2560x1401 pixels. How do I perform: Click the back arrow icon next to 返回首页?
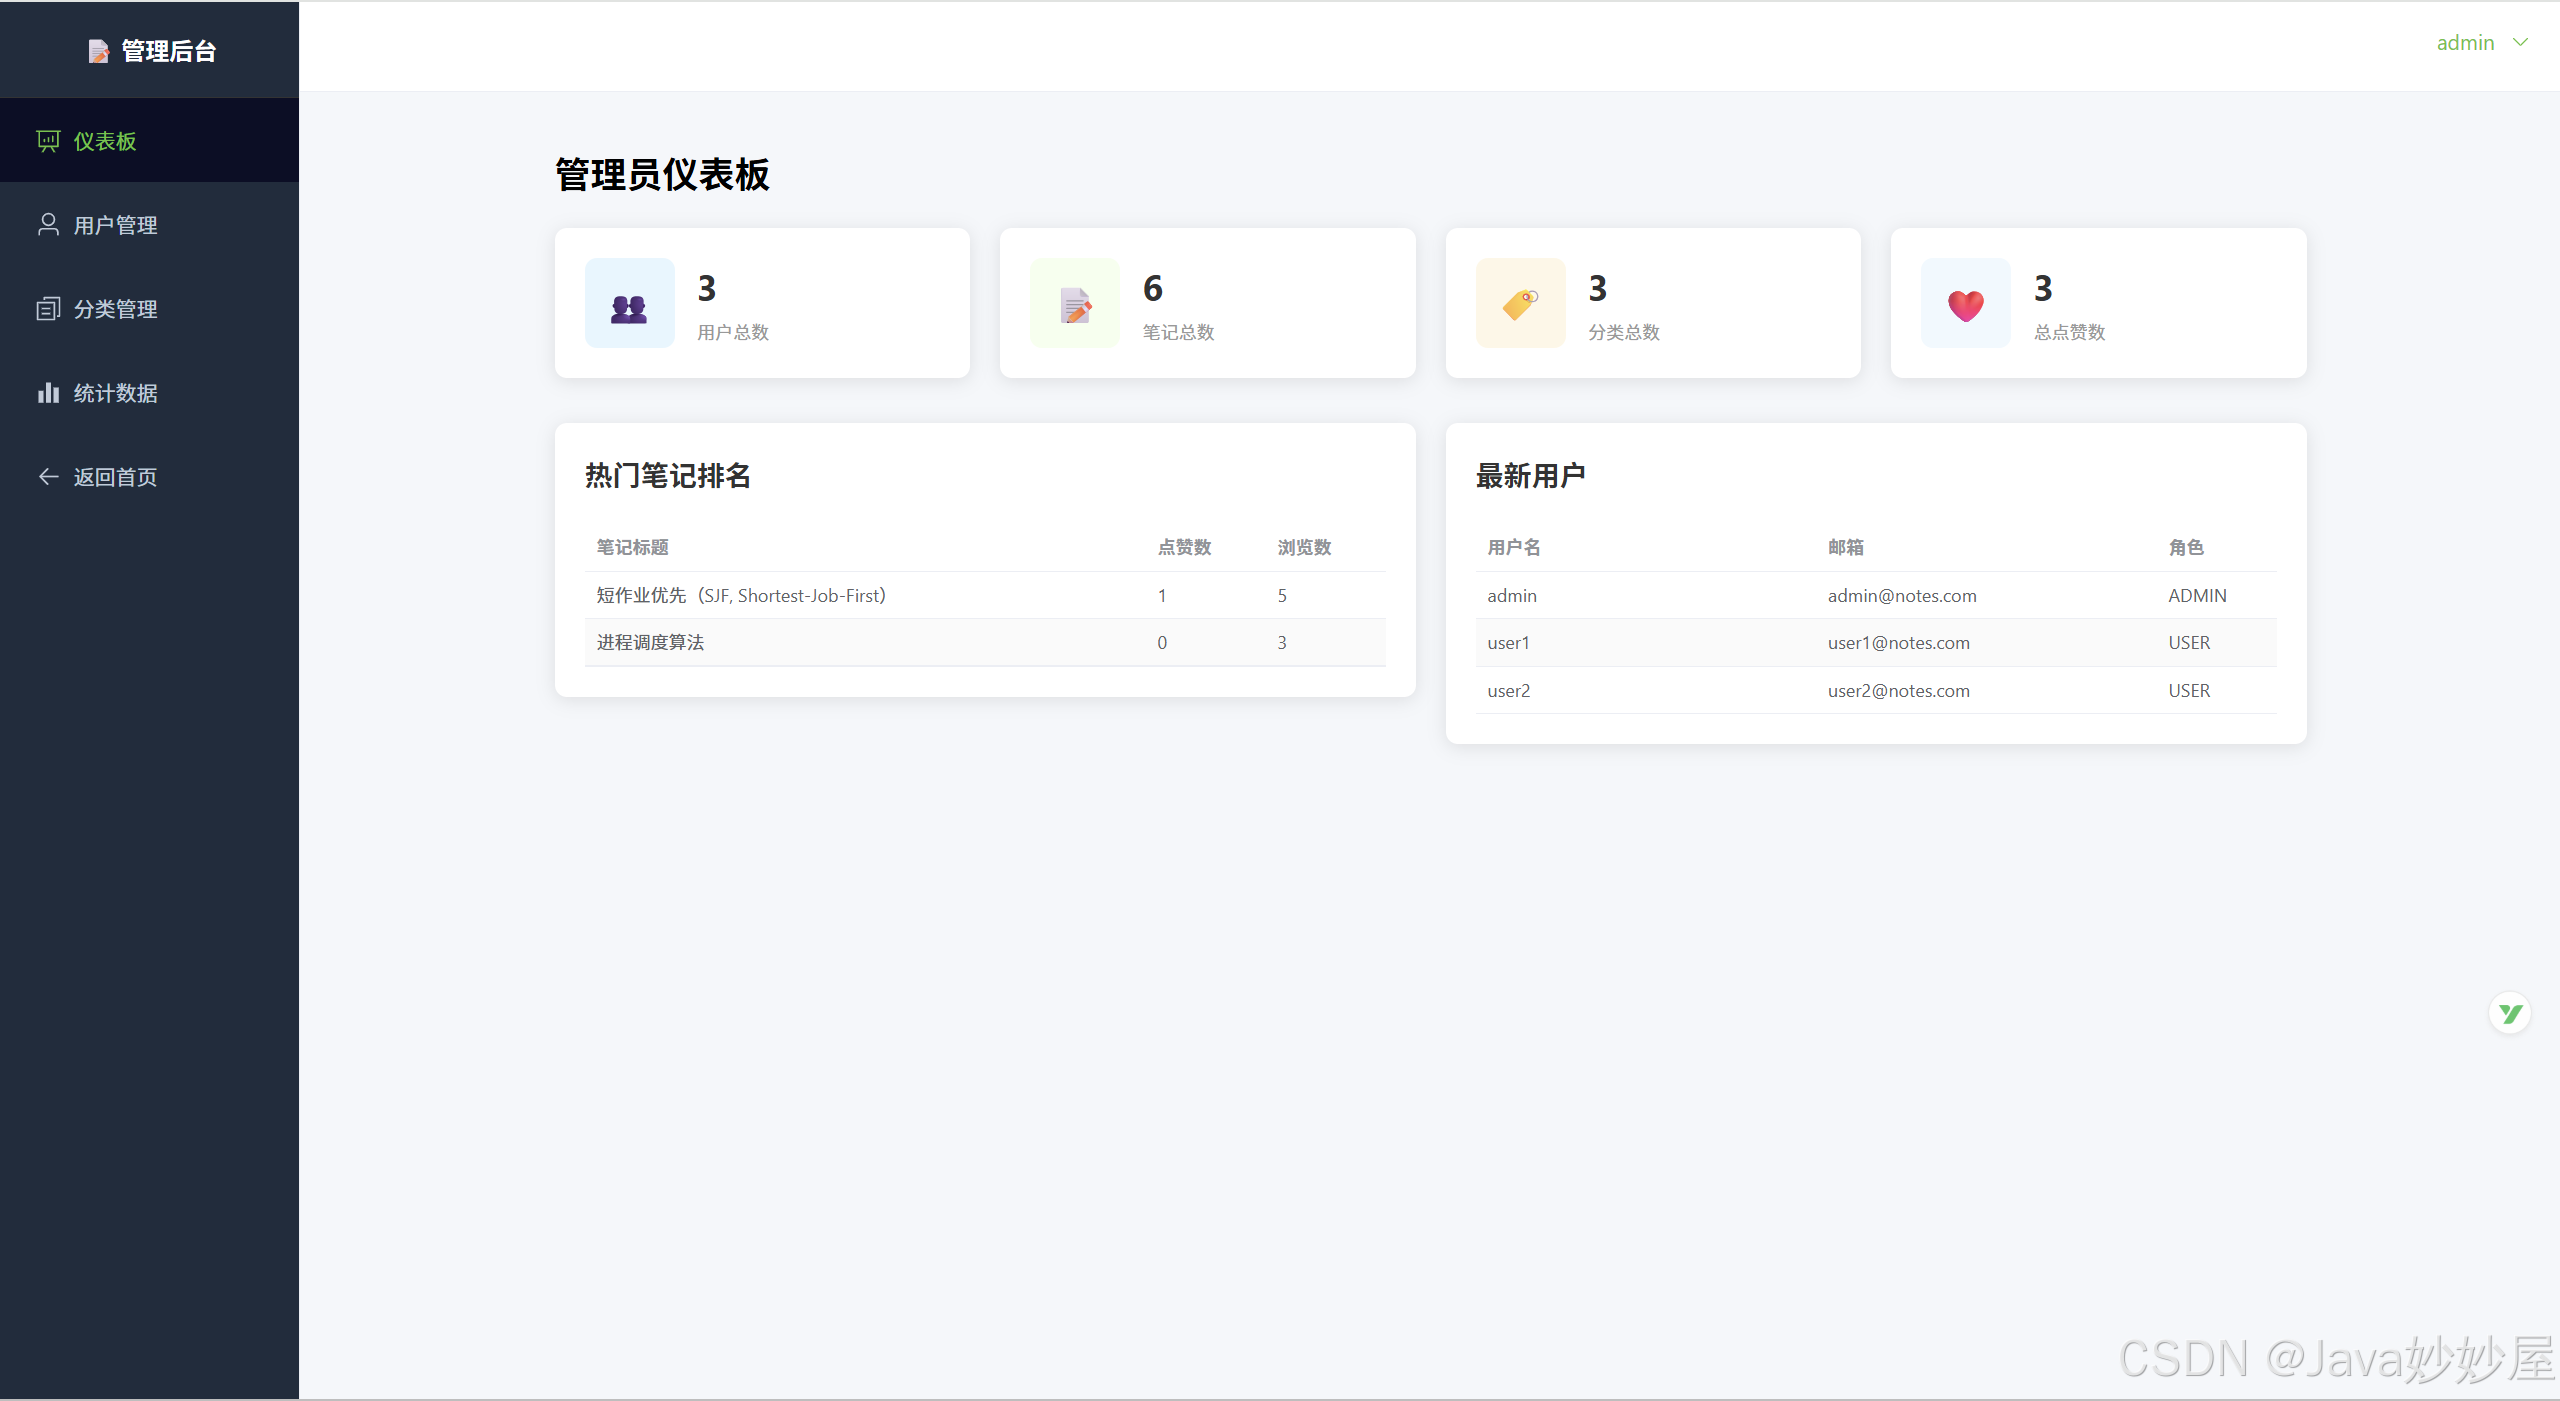click(48, 477)
